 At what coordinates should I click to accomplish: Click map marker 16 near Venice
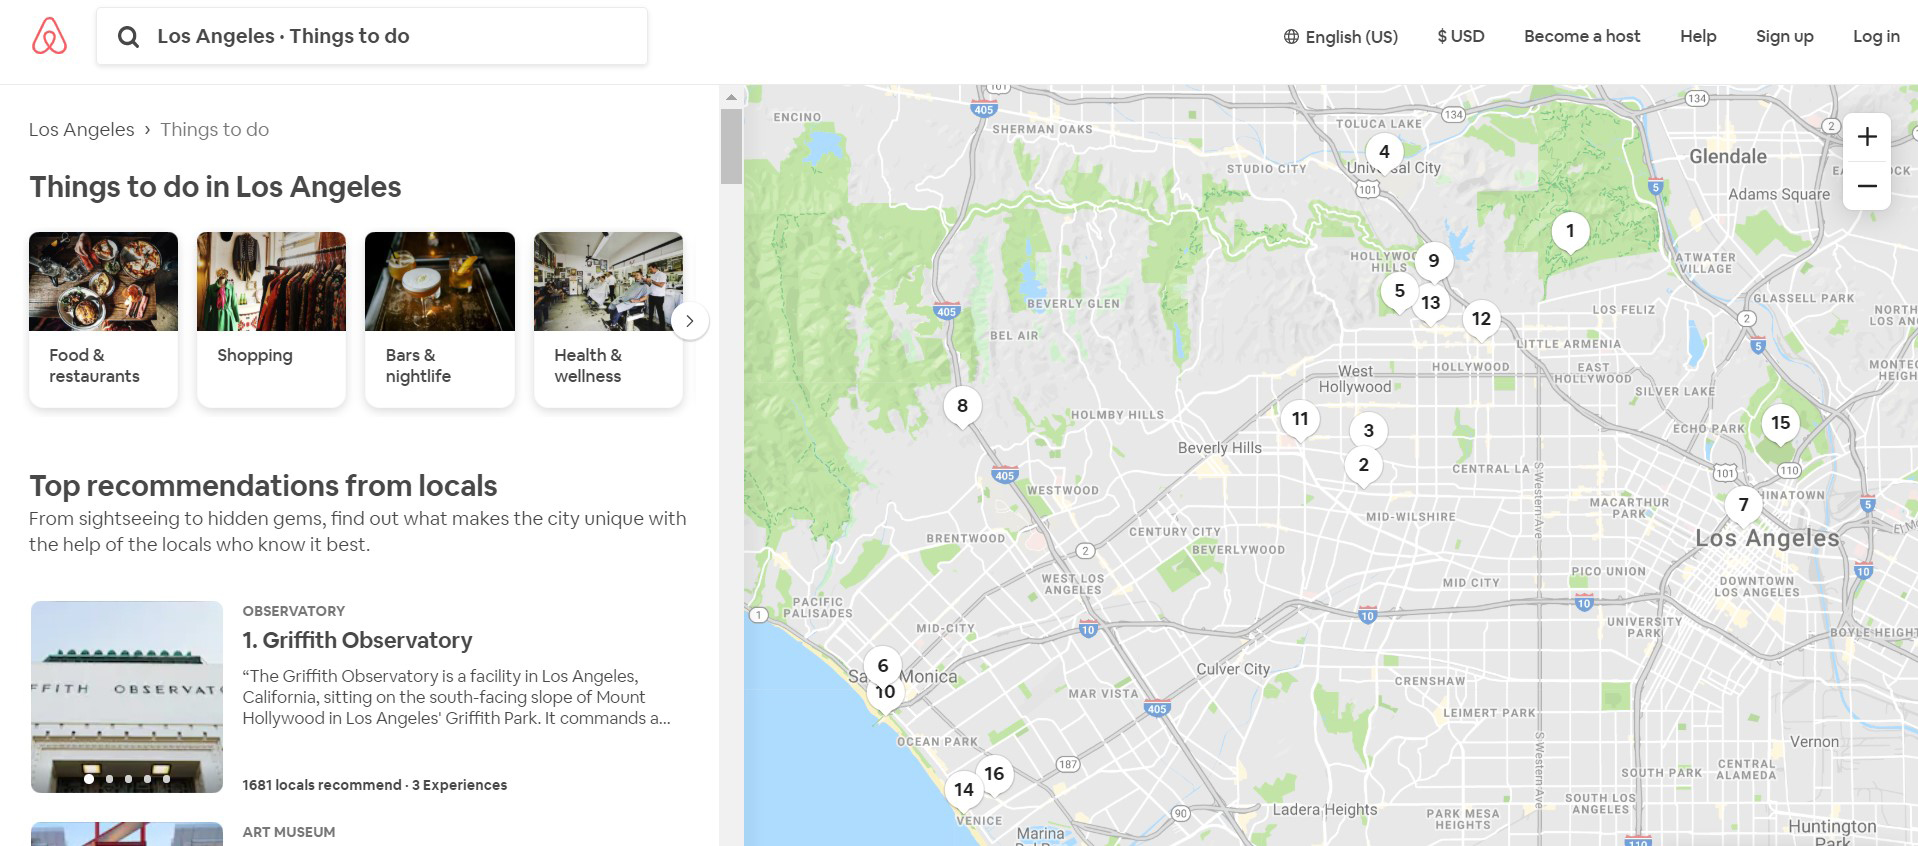point(993,774)
